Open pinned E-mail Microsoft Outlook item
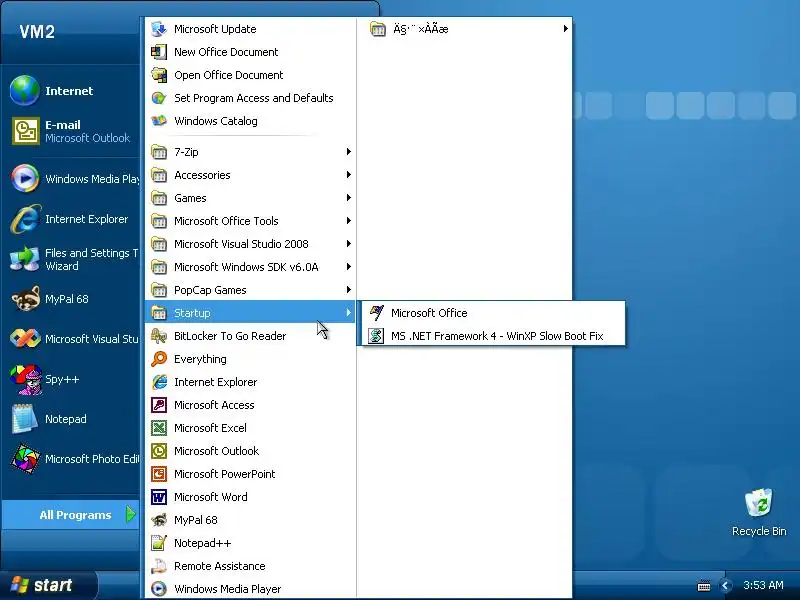 coord(70,131)
